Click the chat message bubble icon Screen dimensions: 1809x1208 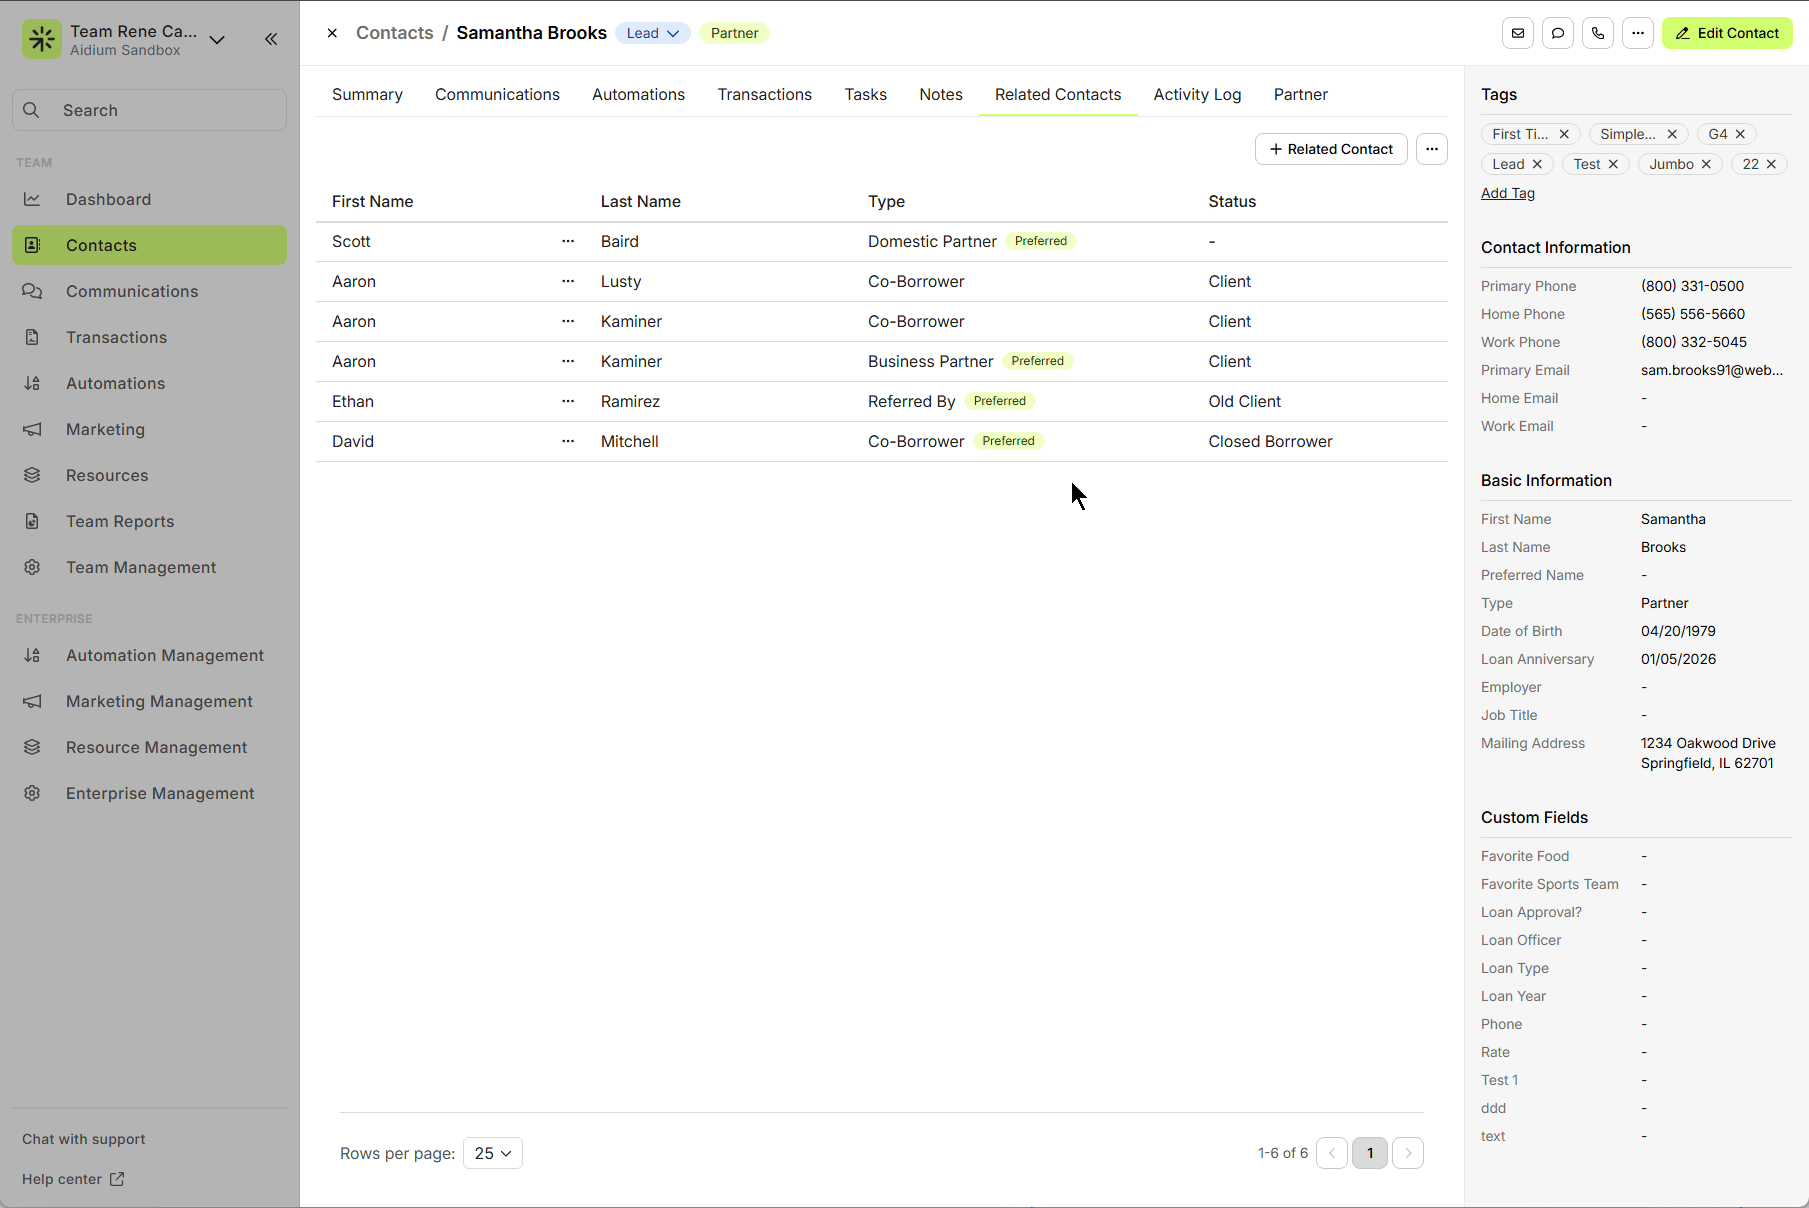[1557, 33]
